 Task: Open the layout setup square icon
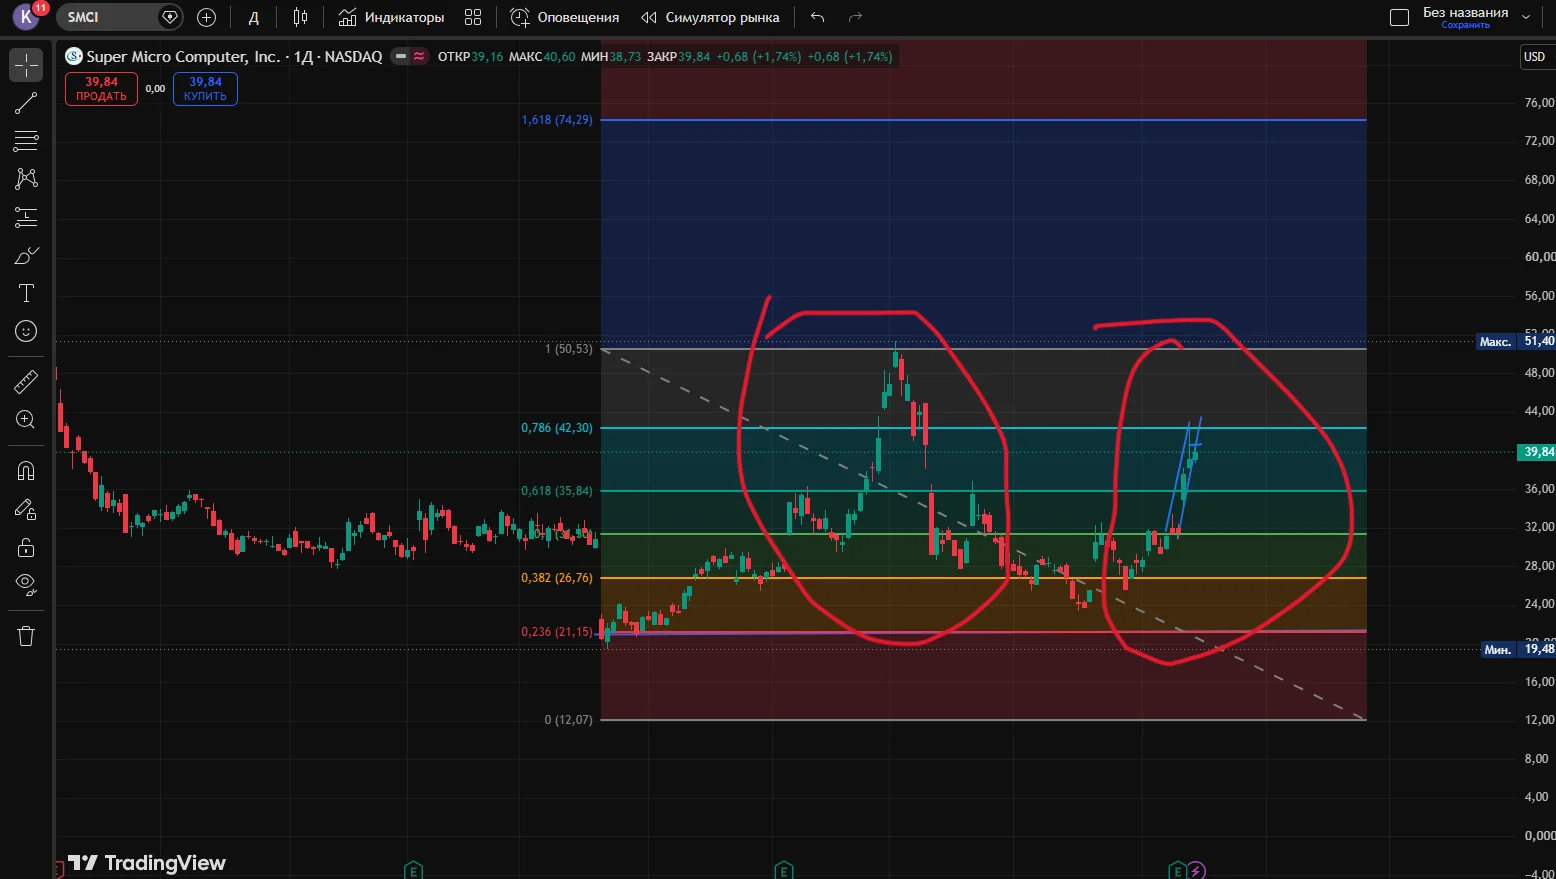(x=1400, y=17)
